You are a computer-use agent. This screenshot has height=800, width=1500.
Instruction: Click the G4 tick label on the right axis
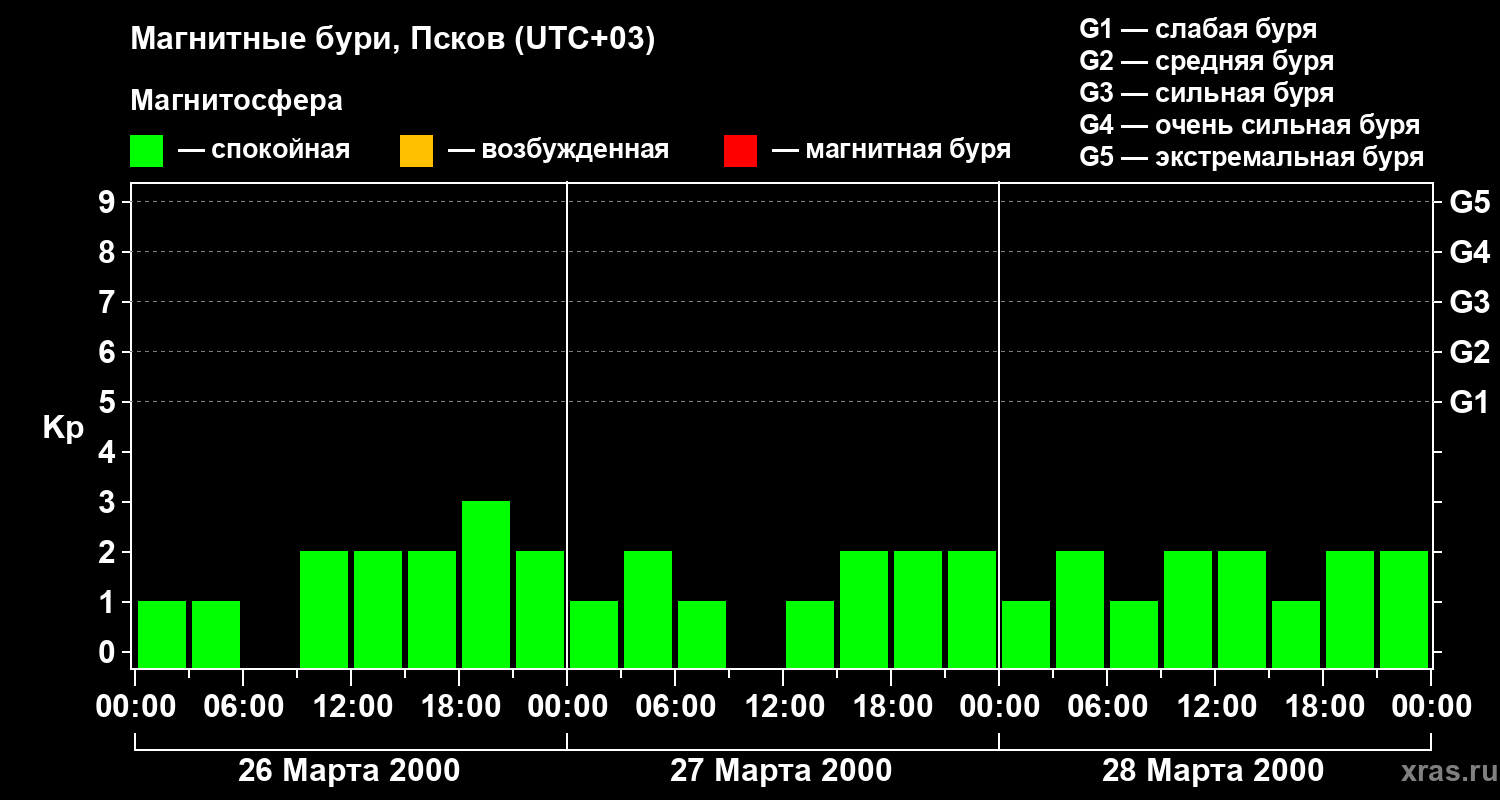click(x=1470, y=252)
